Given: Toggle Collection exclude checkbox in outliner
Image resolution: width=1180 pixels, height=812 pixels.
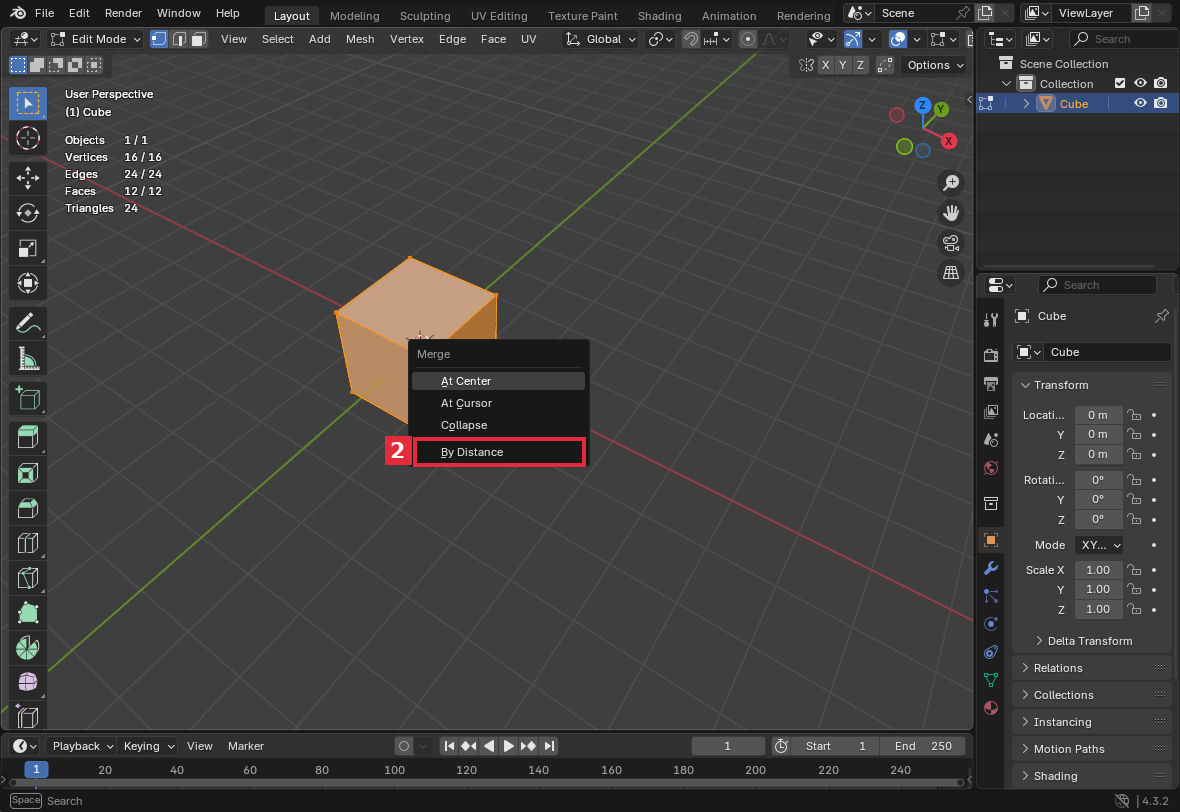Looking at the screenshot, I should [1120, 84].
